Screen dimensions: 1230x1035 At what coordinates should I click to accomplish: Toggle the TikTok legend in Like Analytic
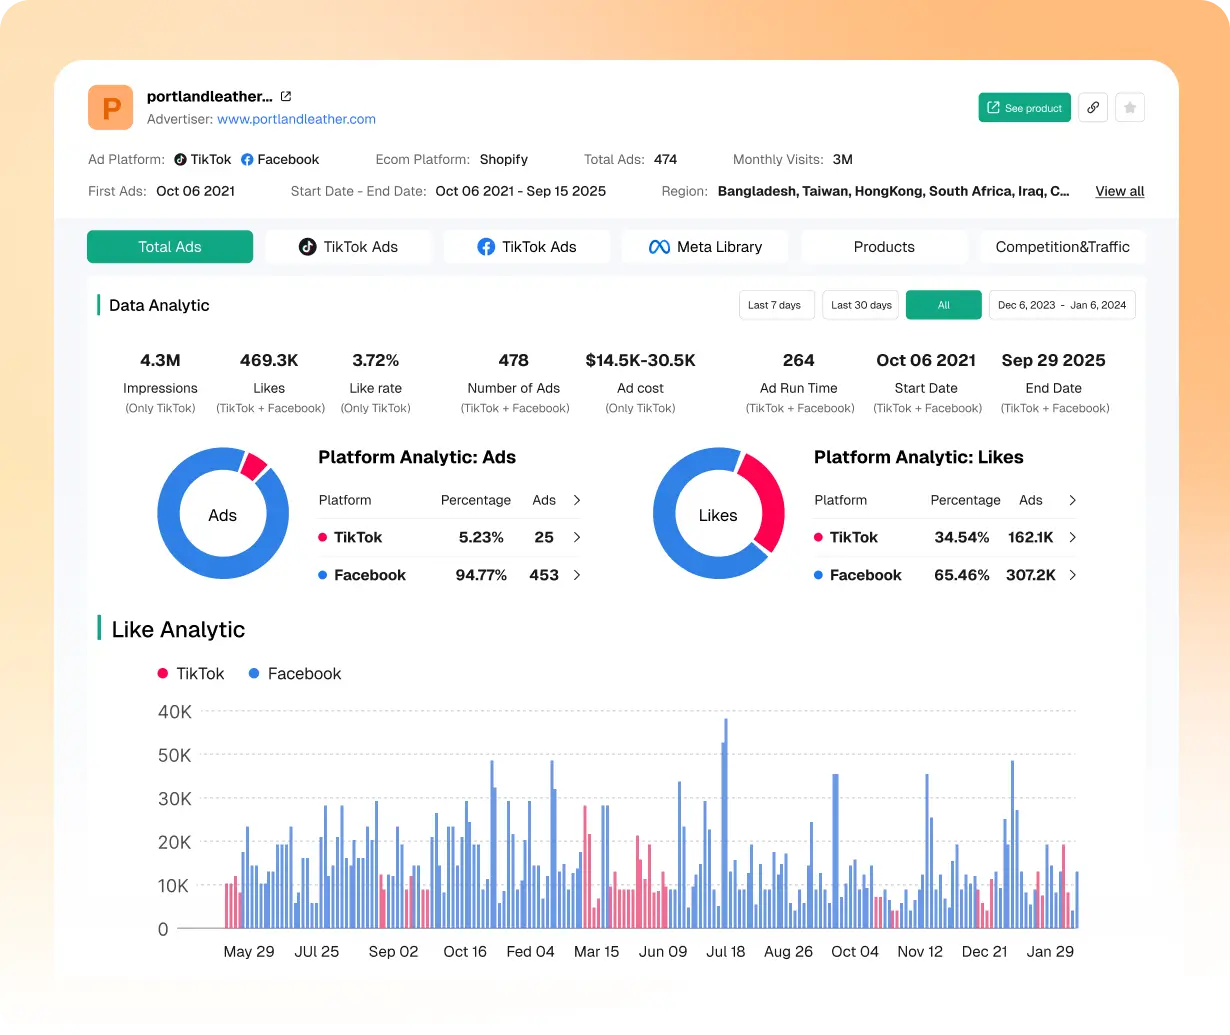[x=191, y=673]
